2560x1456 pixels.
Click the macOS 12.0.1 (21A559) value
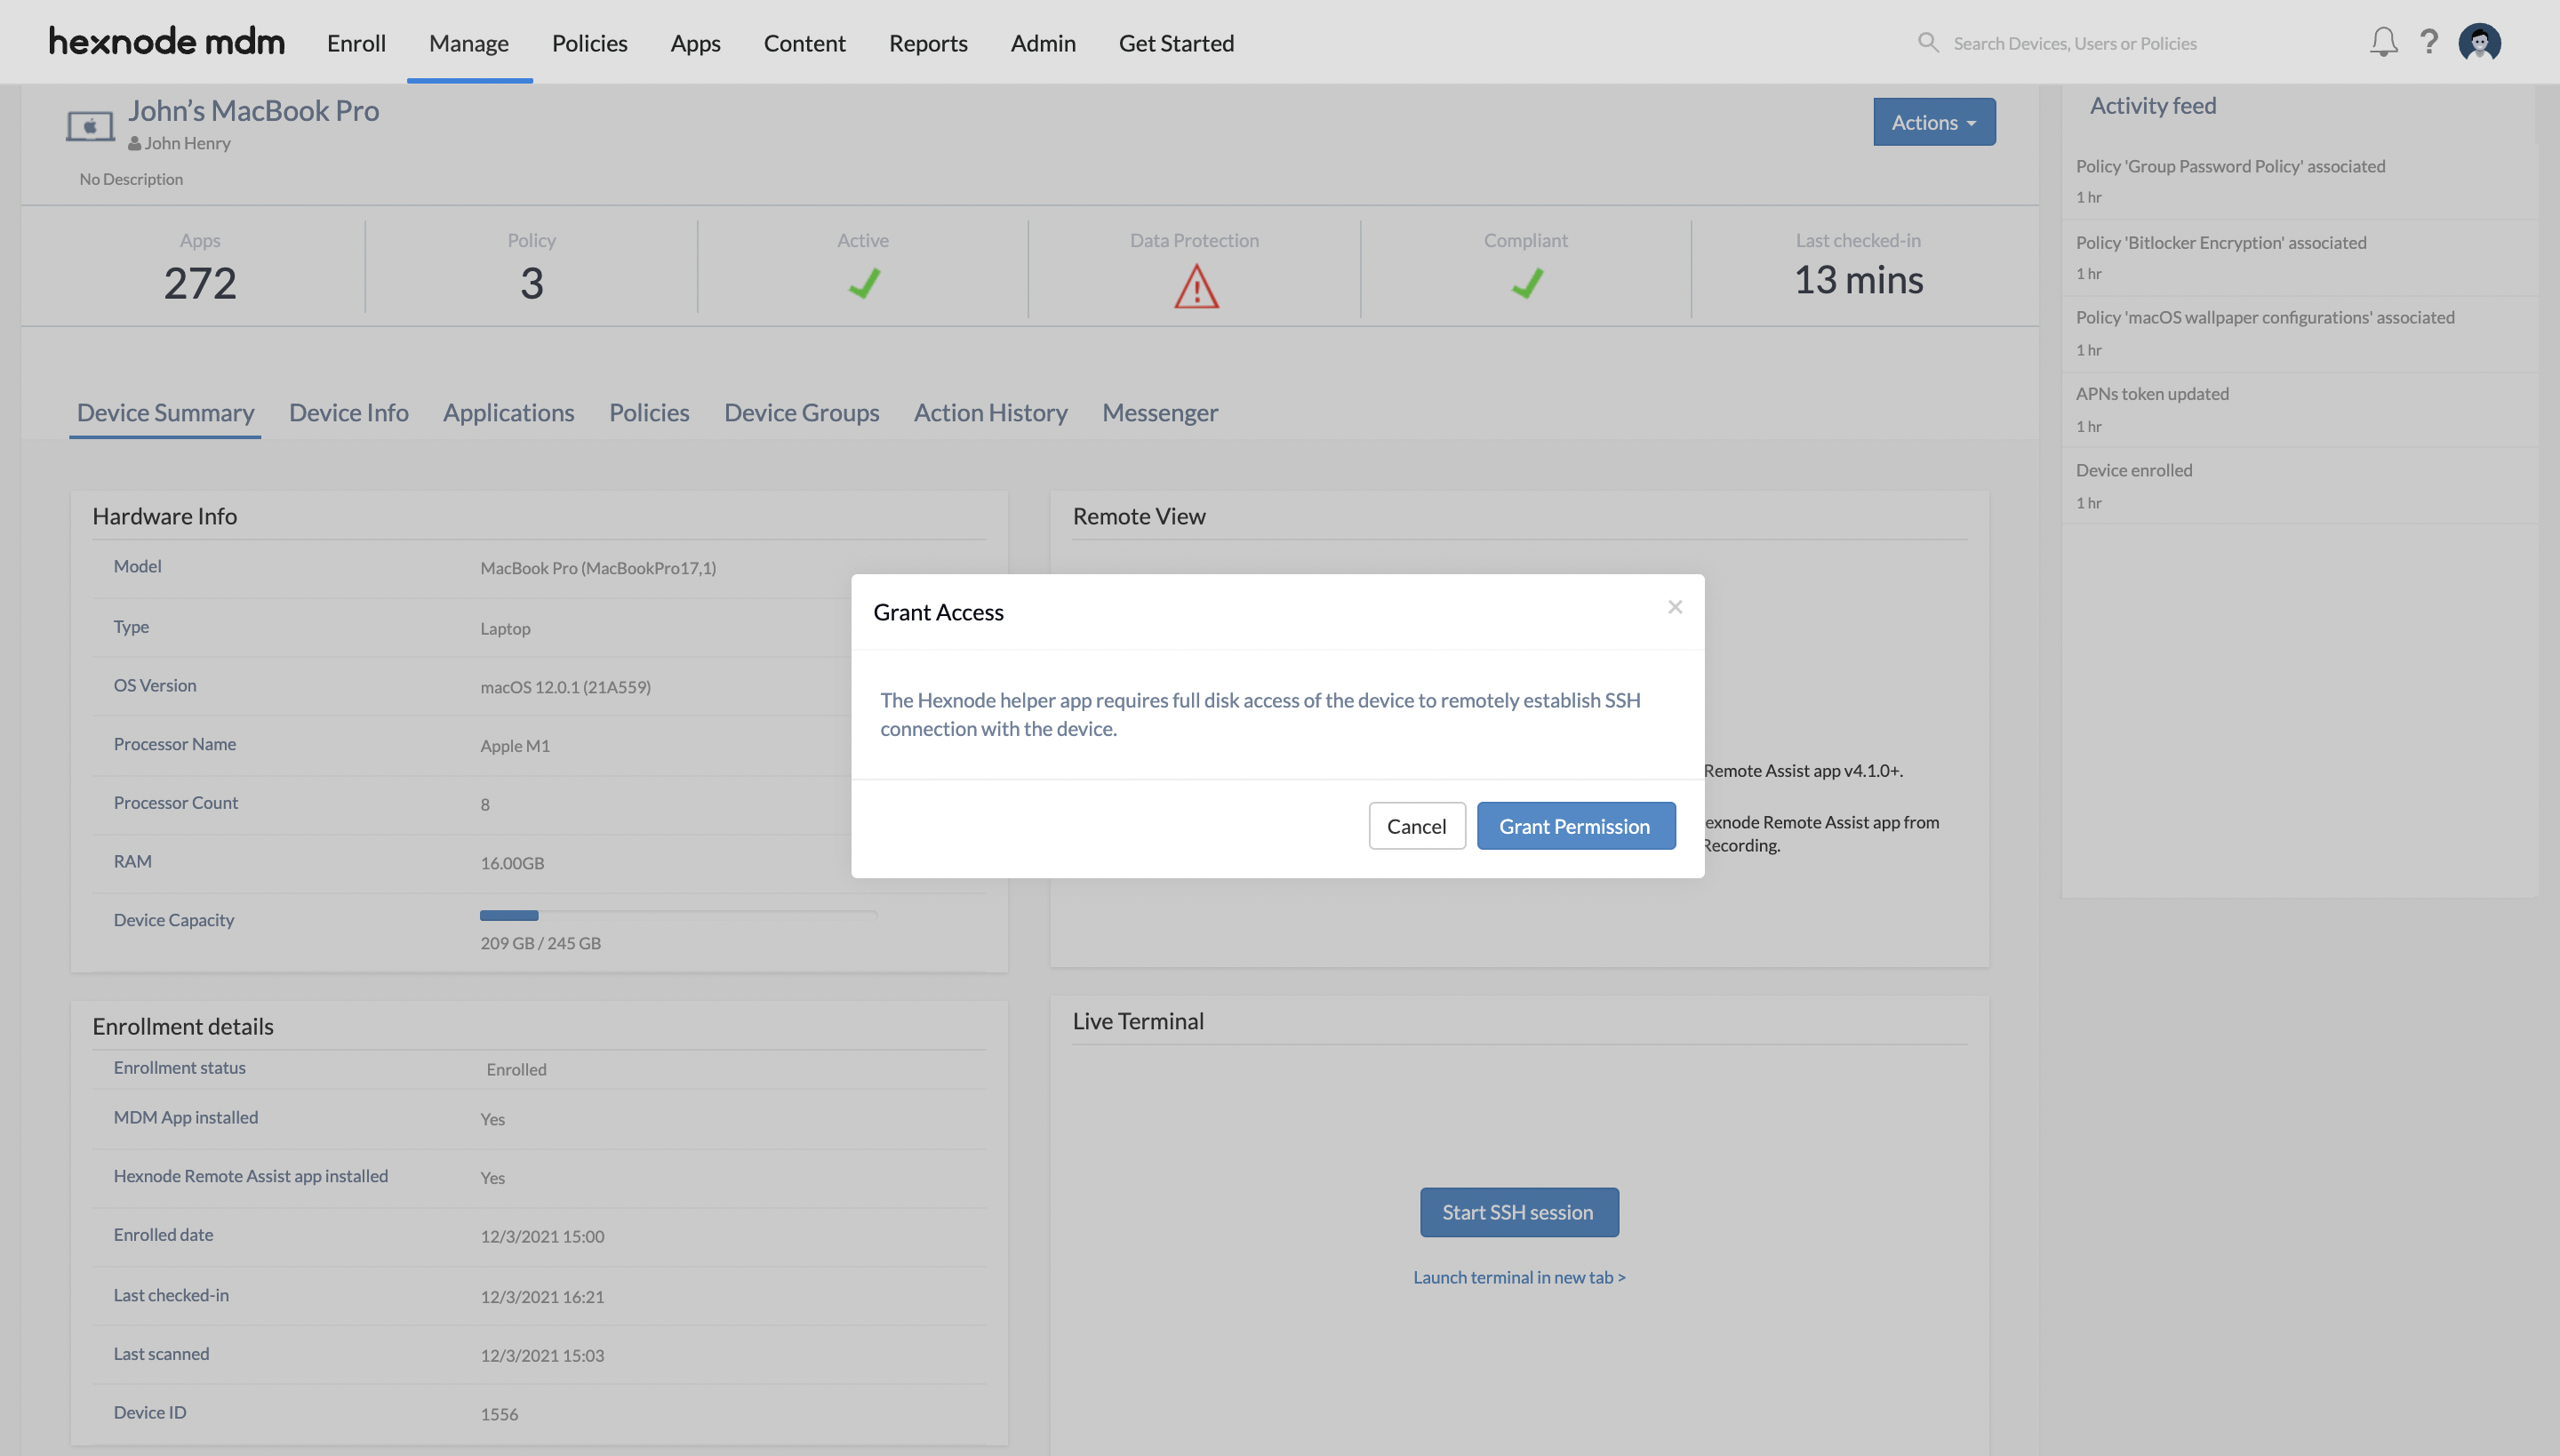pos(565,687)
